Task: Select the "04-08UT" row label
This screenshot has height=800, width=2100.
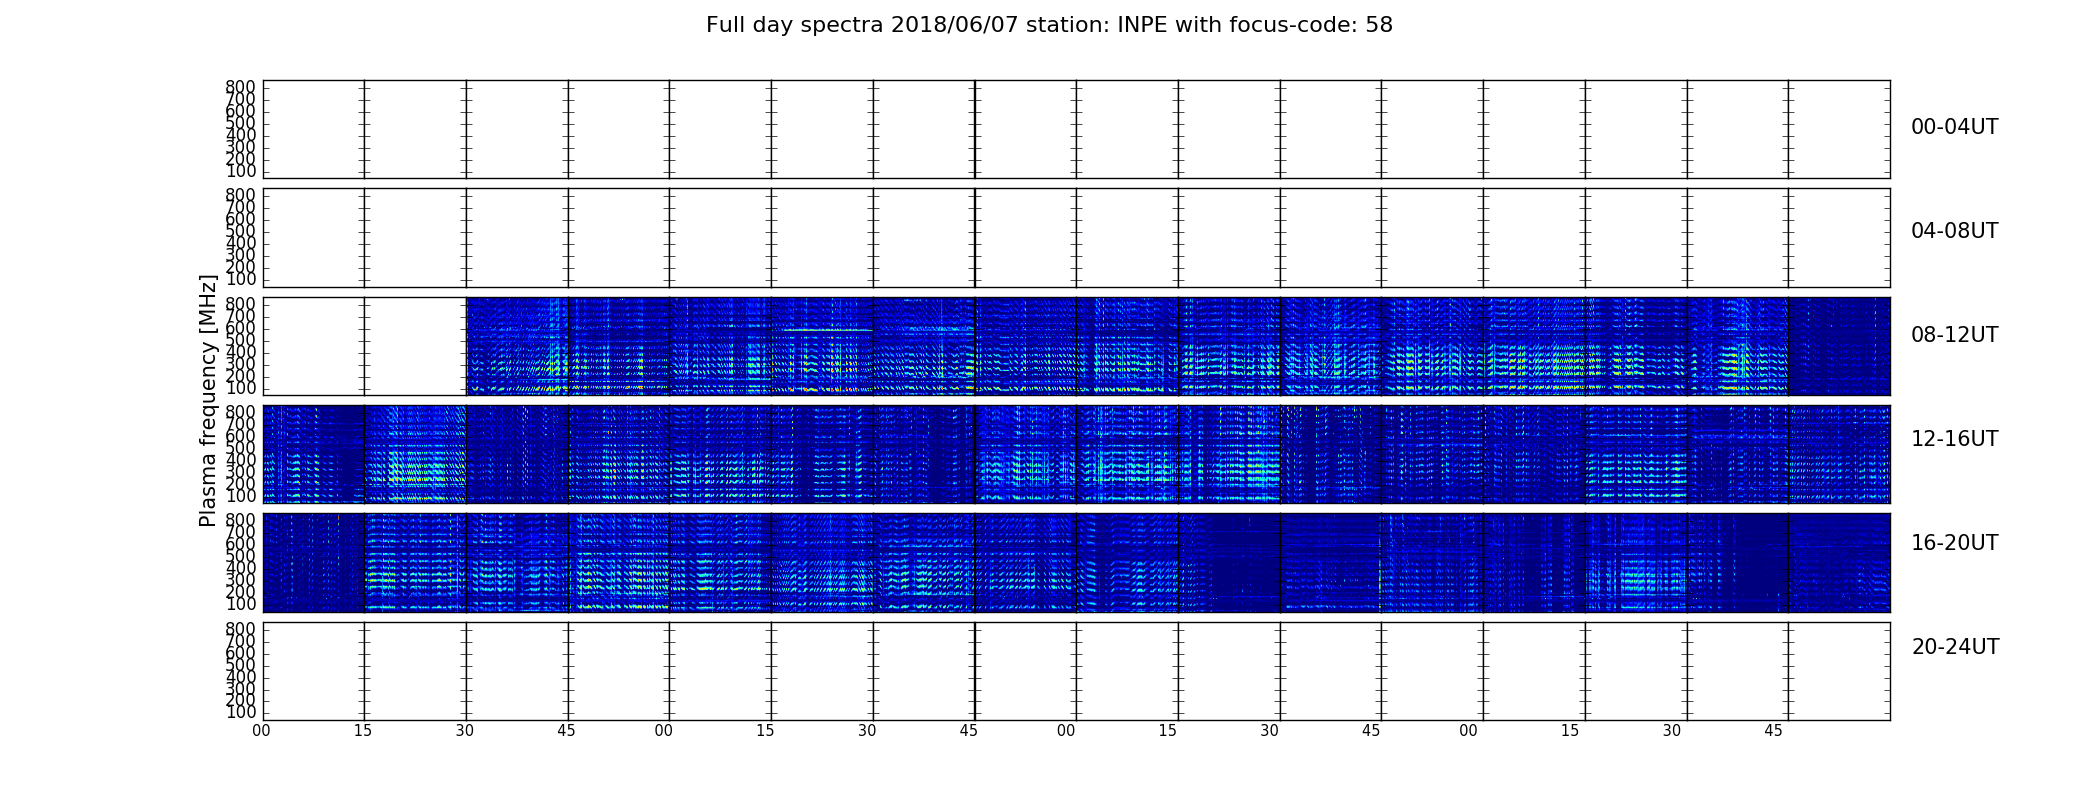Action: [1955, 231]
